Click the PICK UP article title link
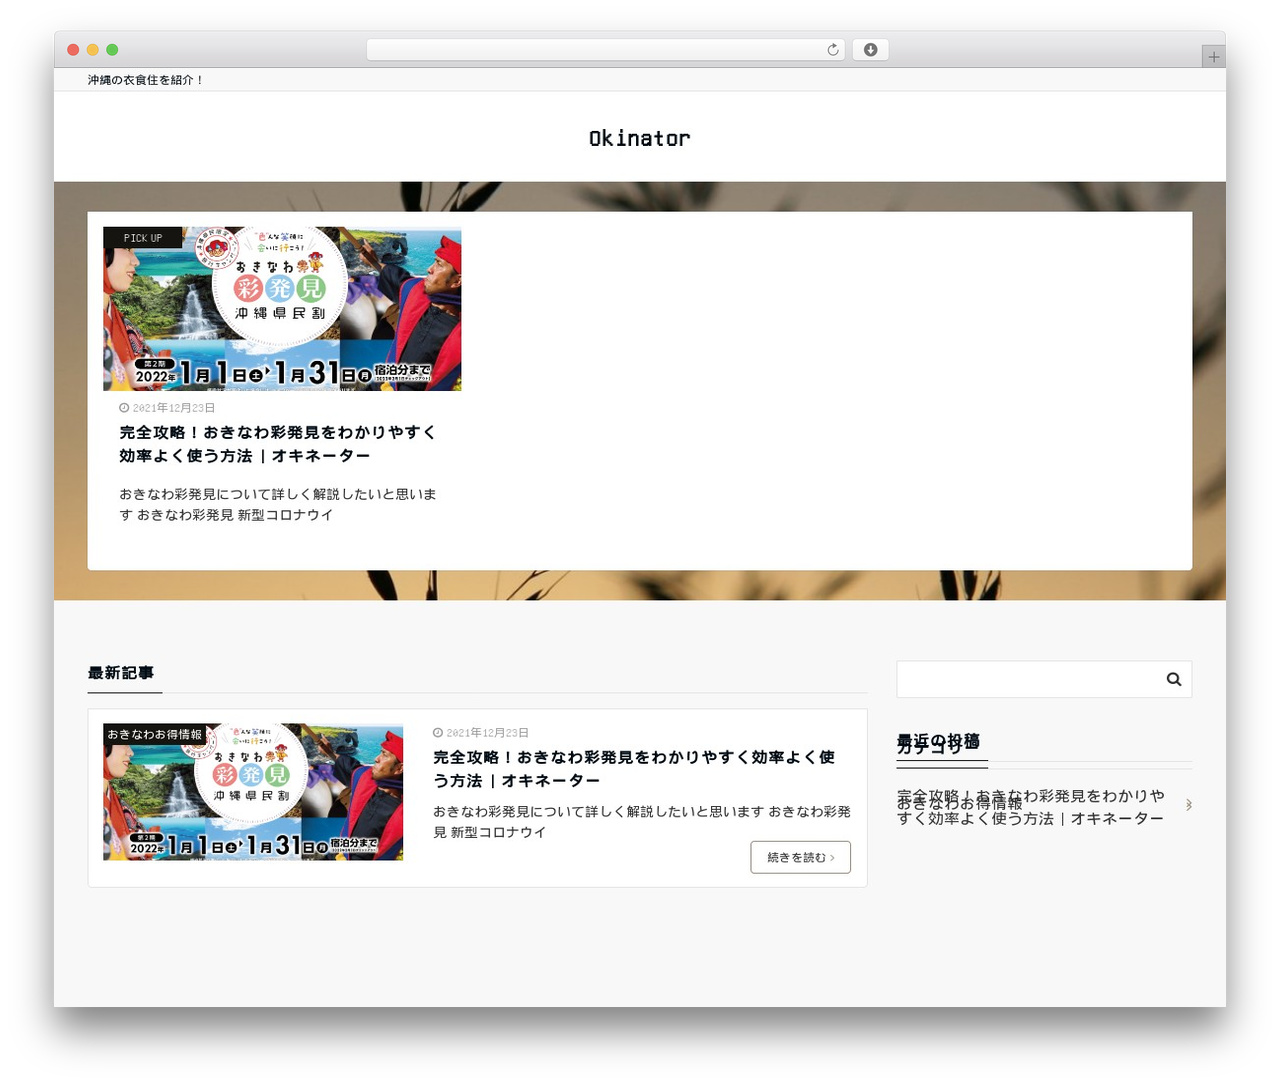Screen dimensions: 1280x1084 [x=278, y=444]
